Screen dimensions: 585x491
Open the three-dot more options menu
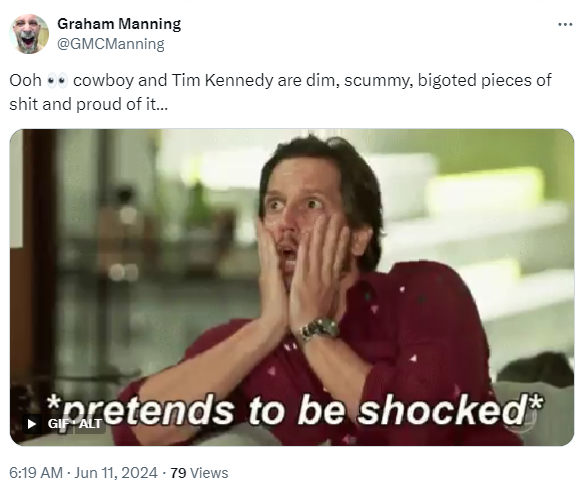565,25
